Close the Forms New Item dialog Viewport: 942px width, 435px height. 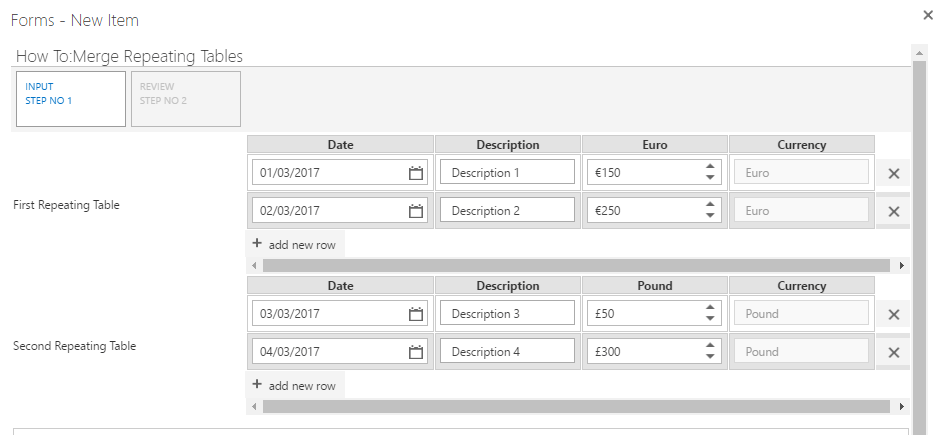(x=928, y=16)
